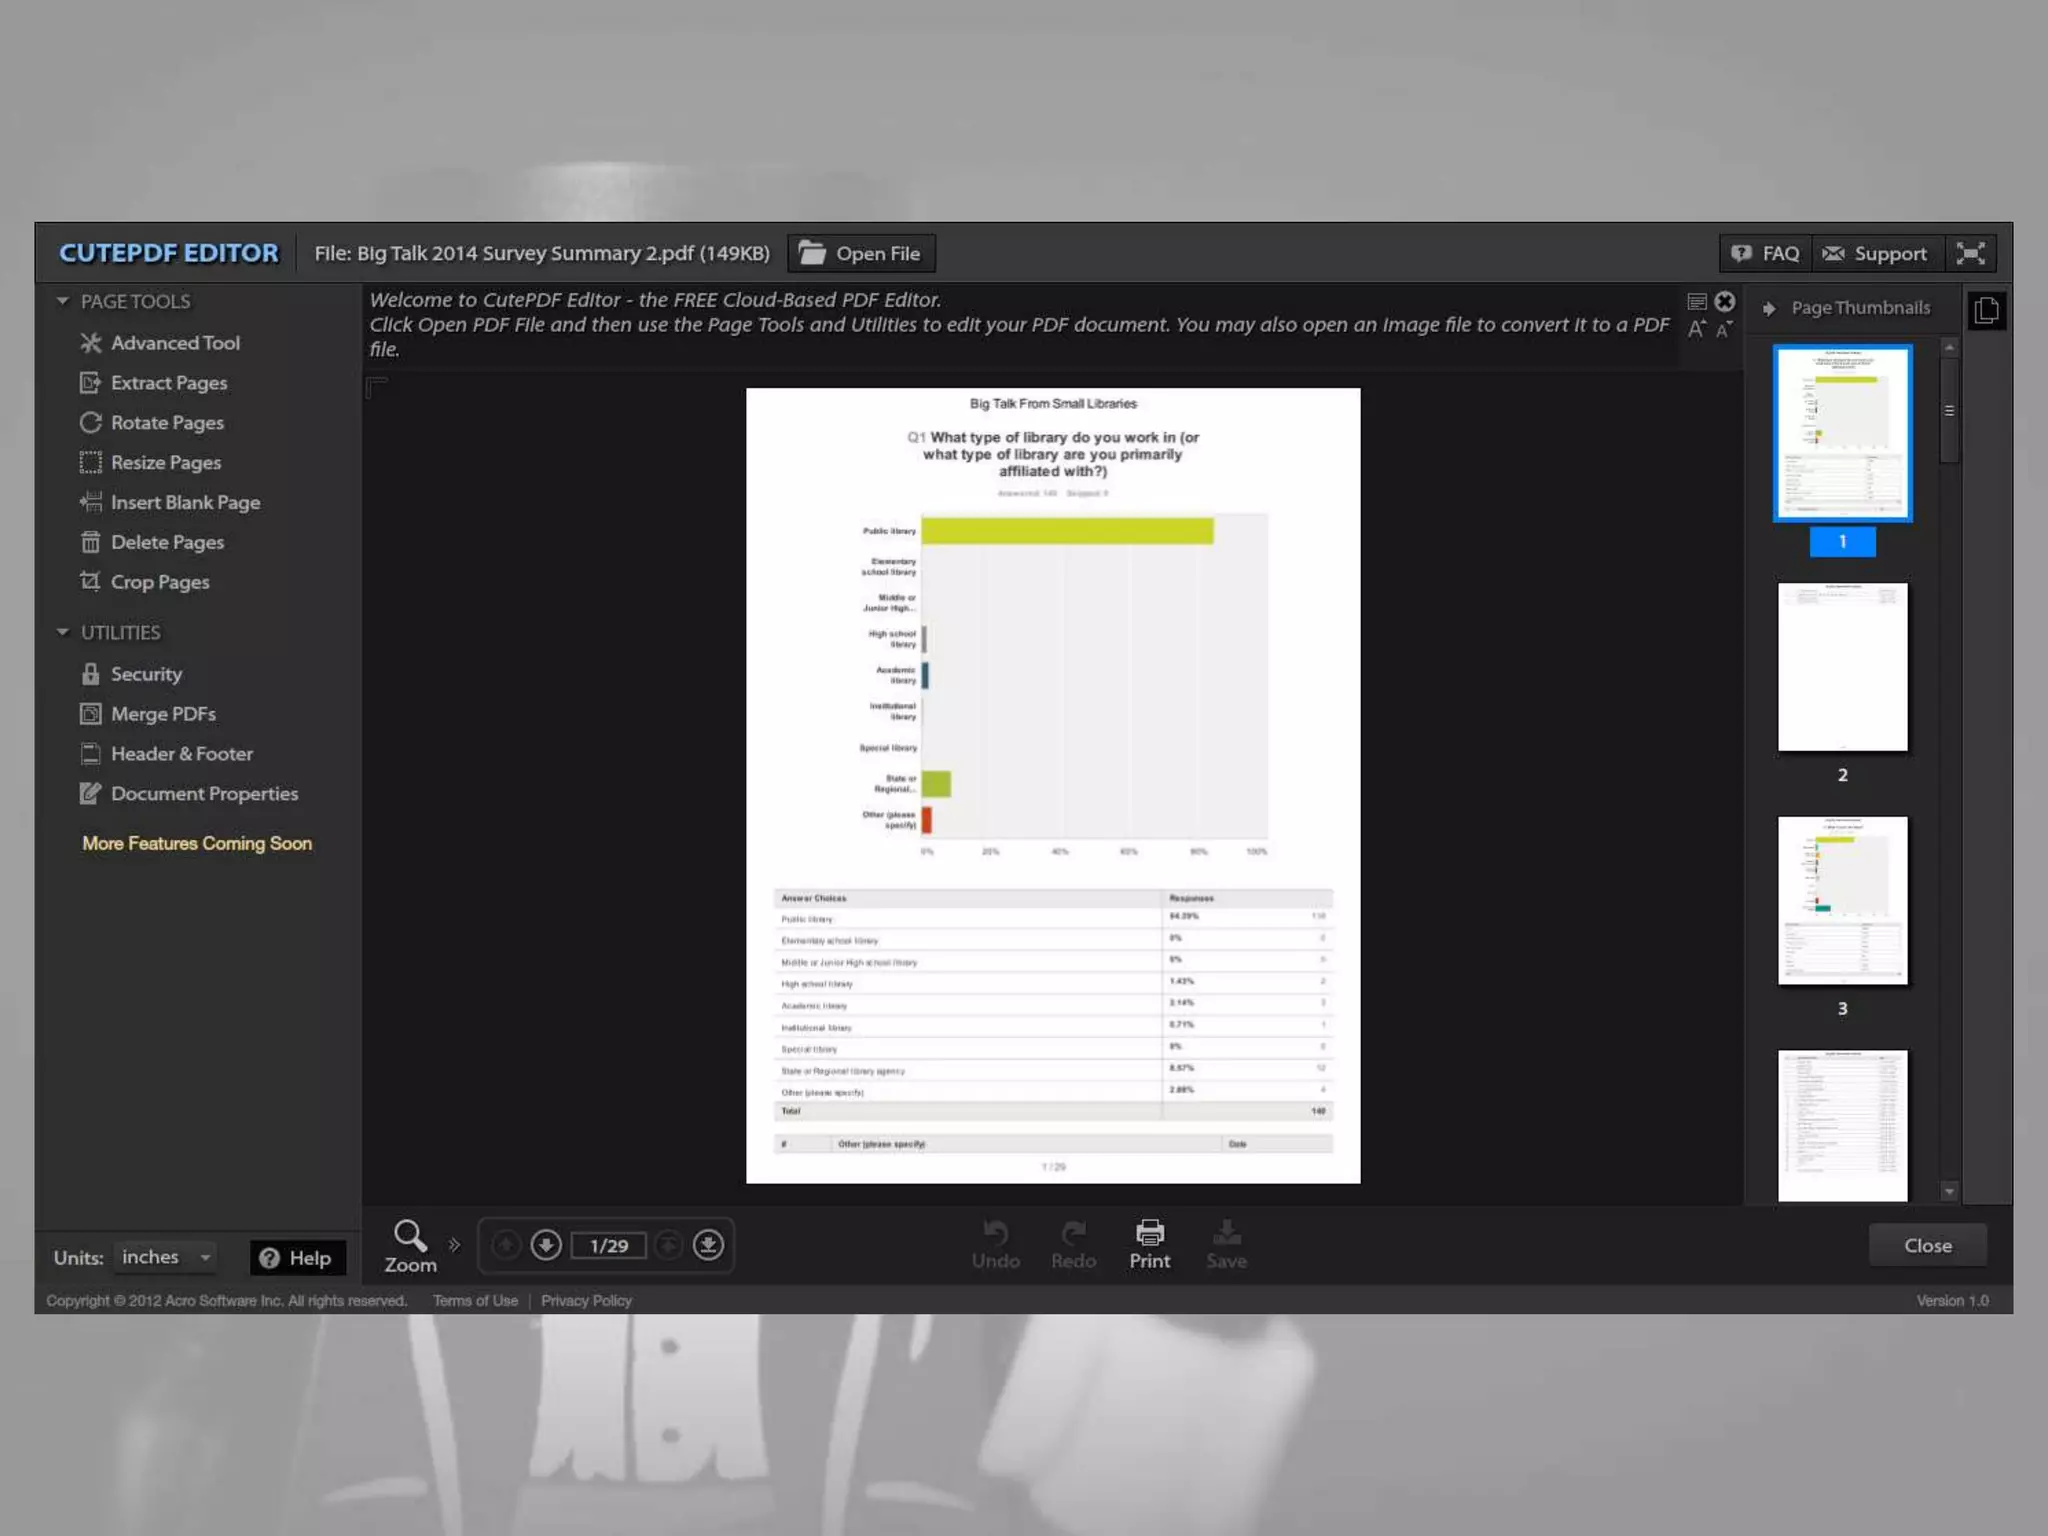
Task: Click the Terms of Use link
Action: (475, 1301)
